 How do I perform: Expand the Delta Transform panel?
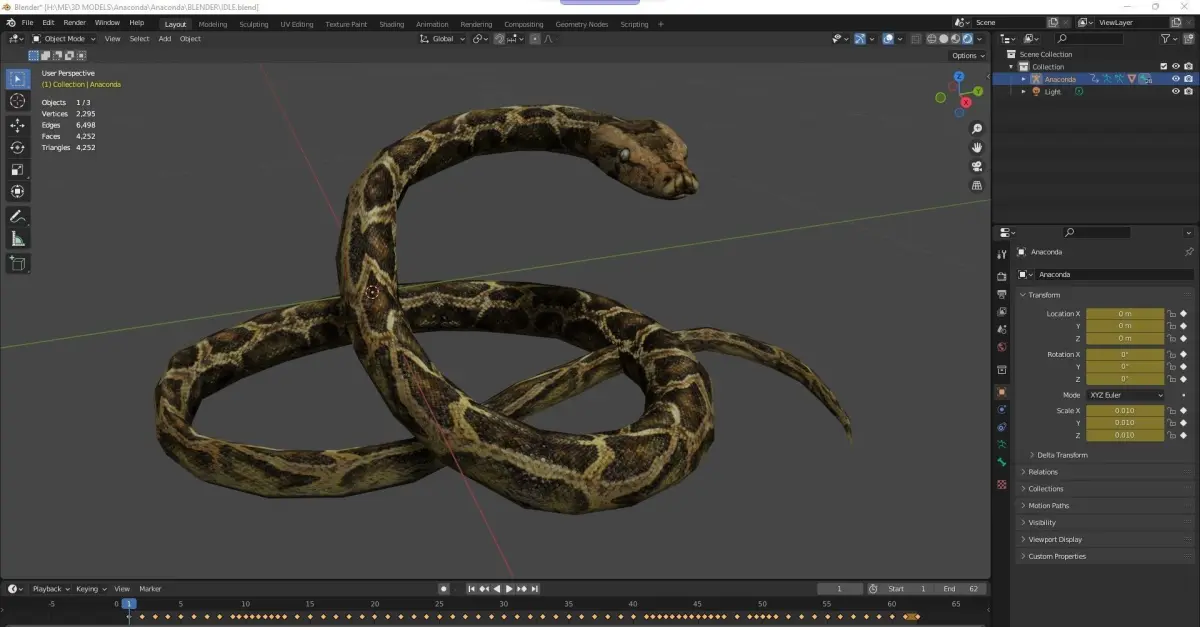(1062, 455)
